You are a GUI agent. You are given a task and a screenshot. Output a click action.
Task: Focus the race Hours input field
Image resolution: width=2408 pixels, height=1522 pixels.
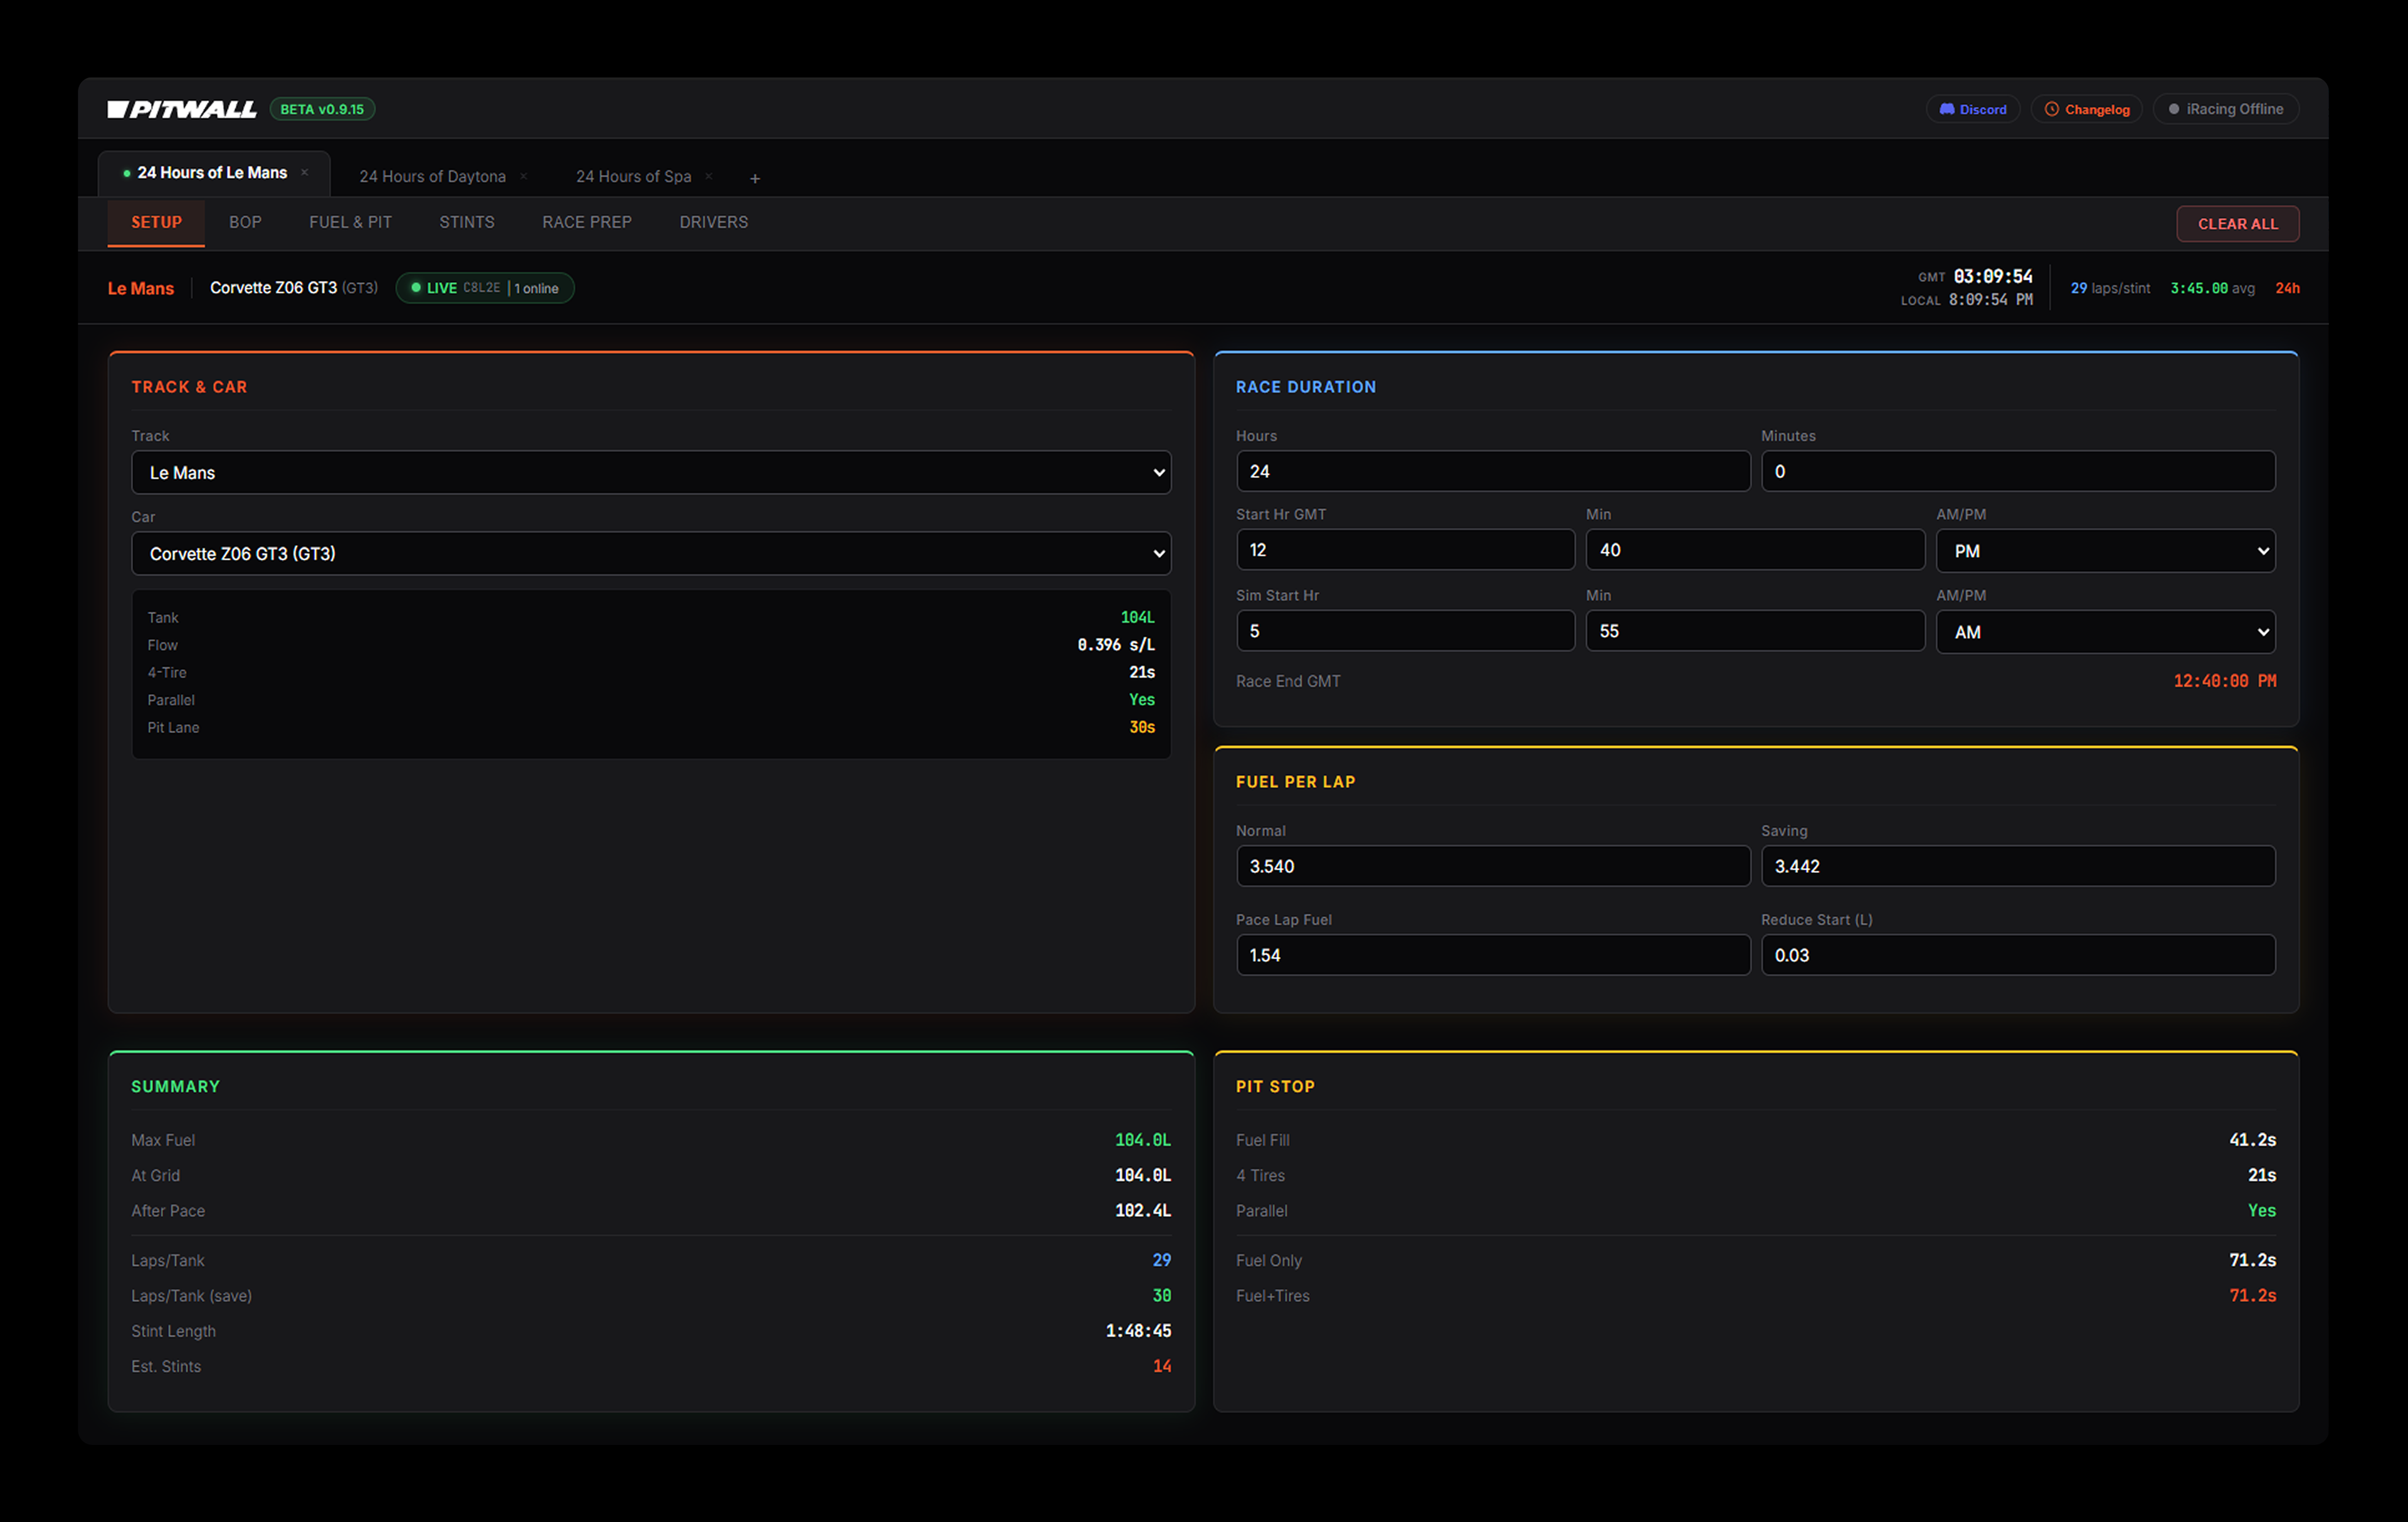pos(1492,471)
